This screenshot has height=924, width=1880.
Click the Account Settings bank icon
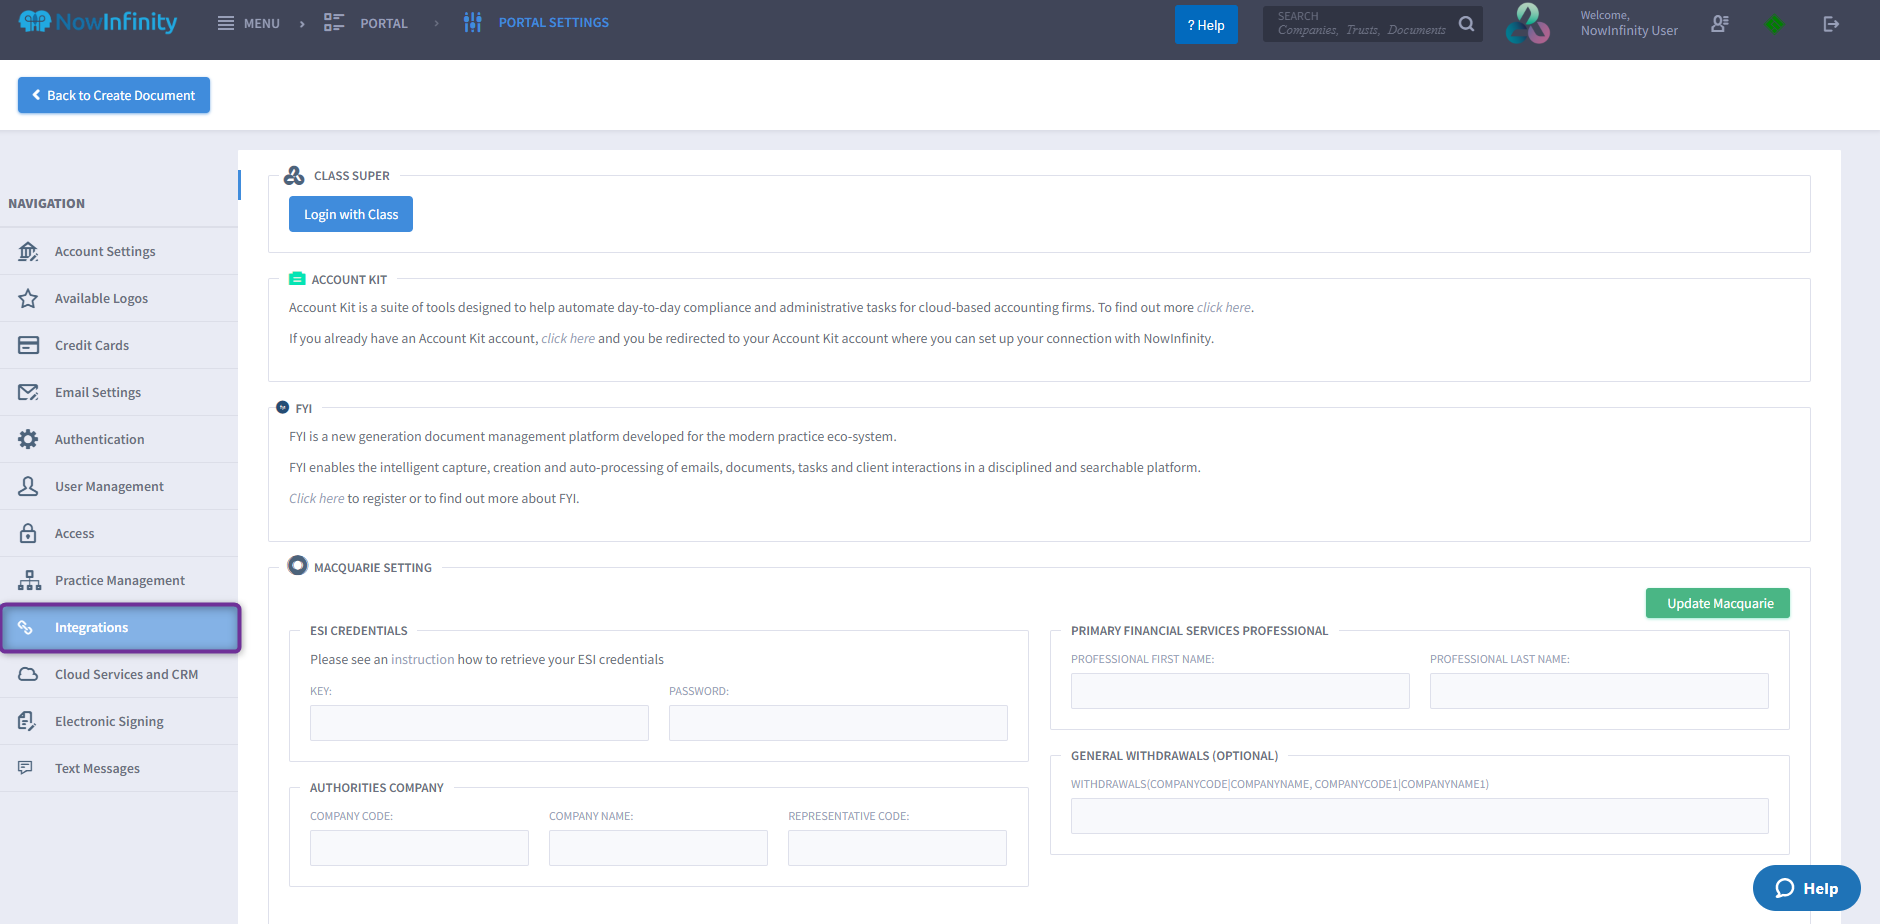point(28,251)
